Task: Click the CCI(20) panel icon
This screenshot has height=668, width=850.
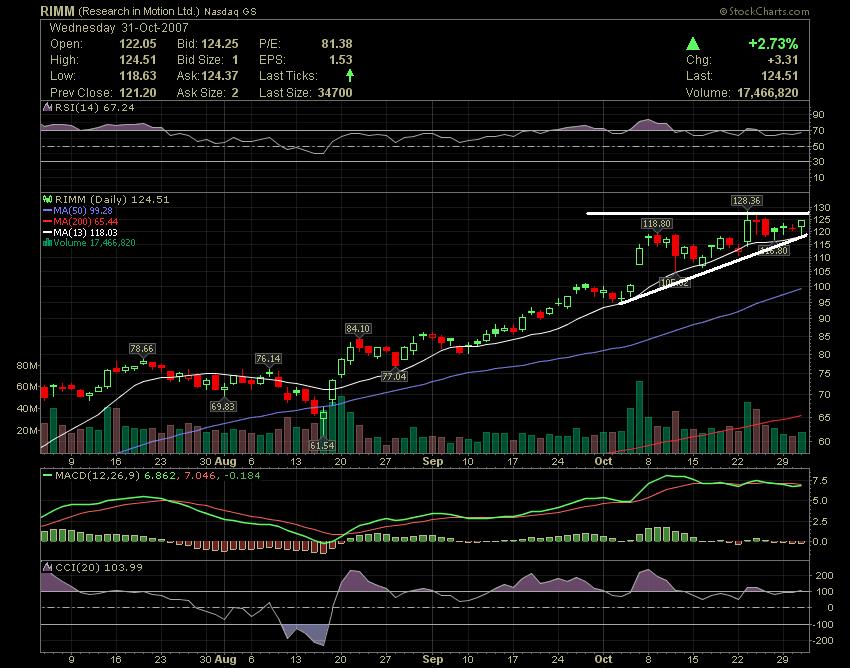Action: pos(48,568)
